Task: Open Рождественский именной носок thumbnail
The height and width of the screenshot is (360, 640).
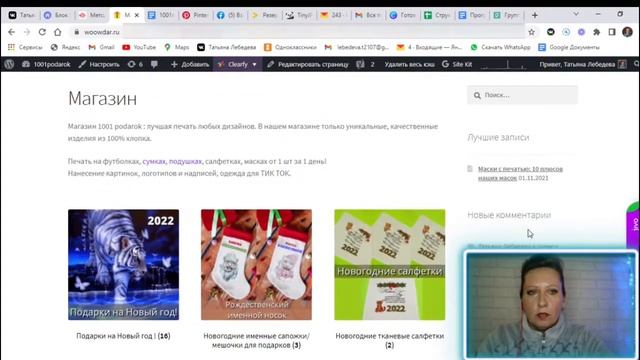Action: coord(256,264)
